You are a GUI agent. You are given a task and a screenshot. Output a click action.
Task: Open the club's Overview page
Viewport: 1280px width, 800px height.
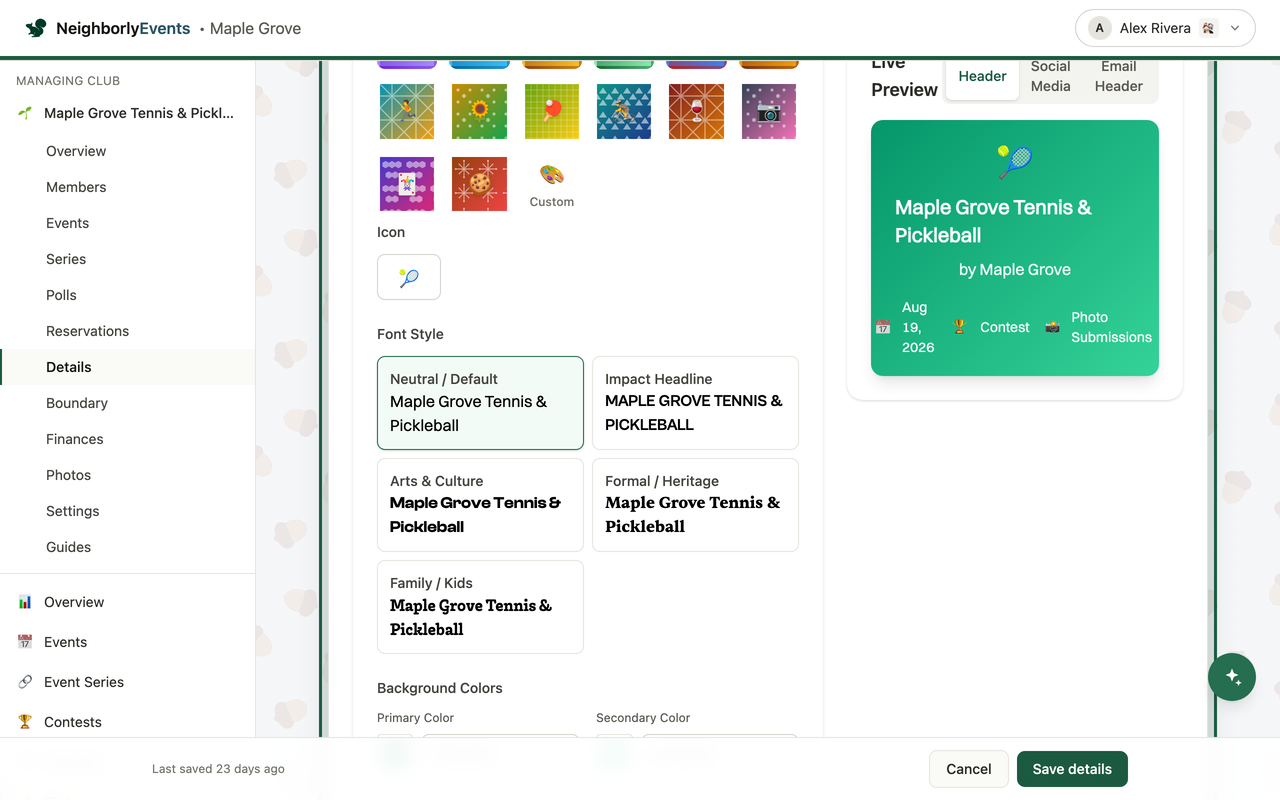76,151
